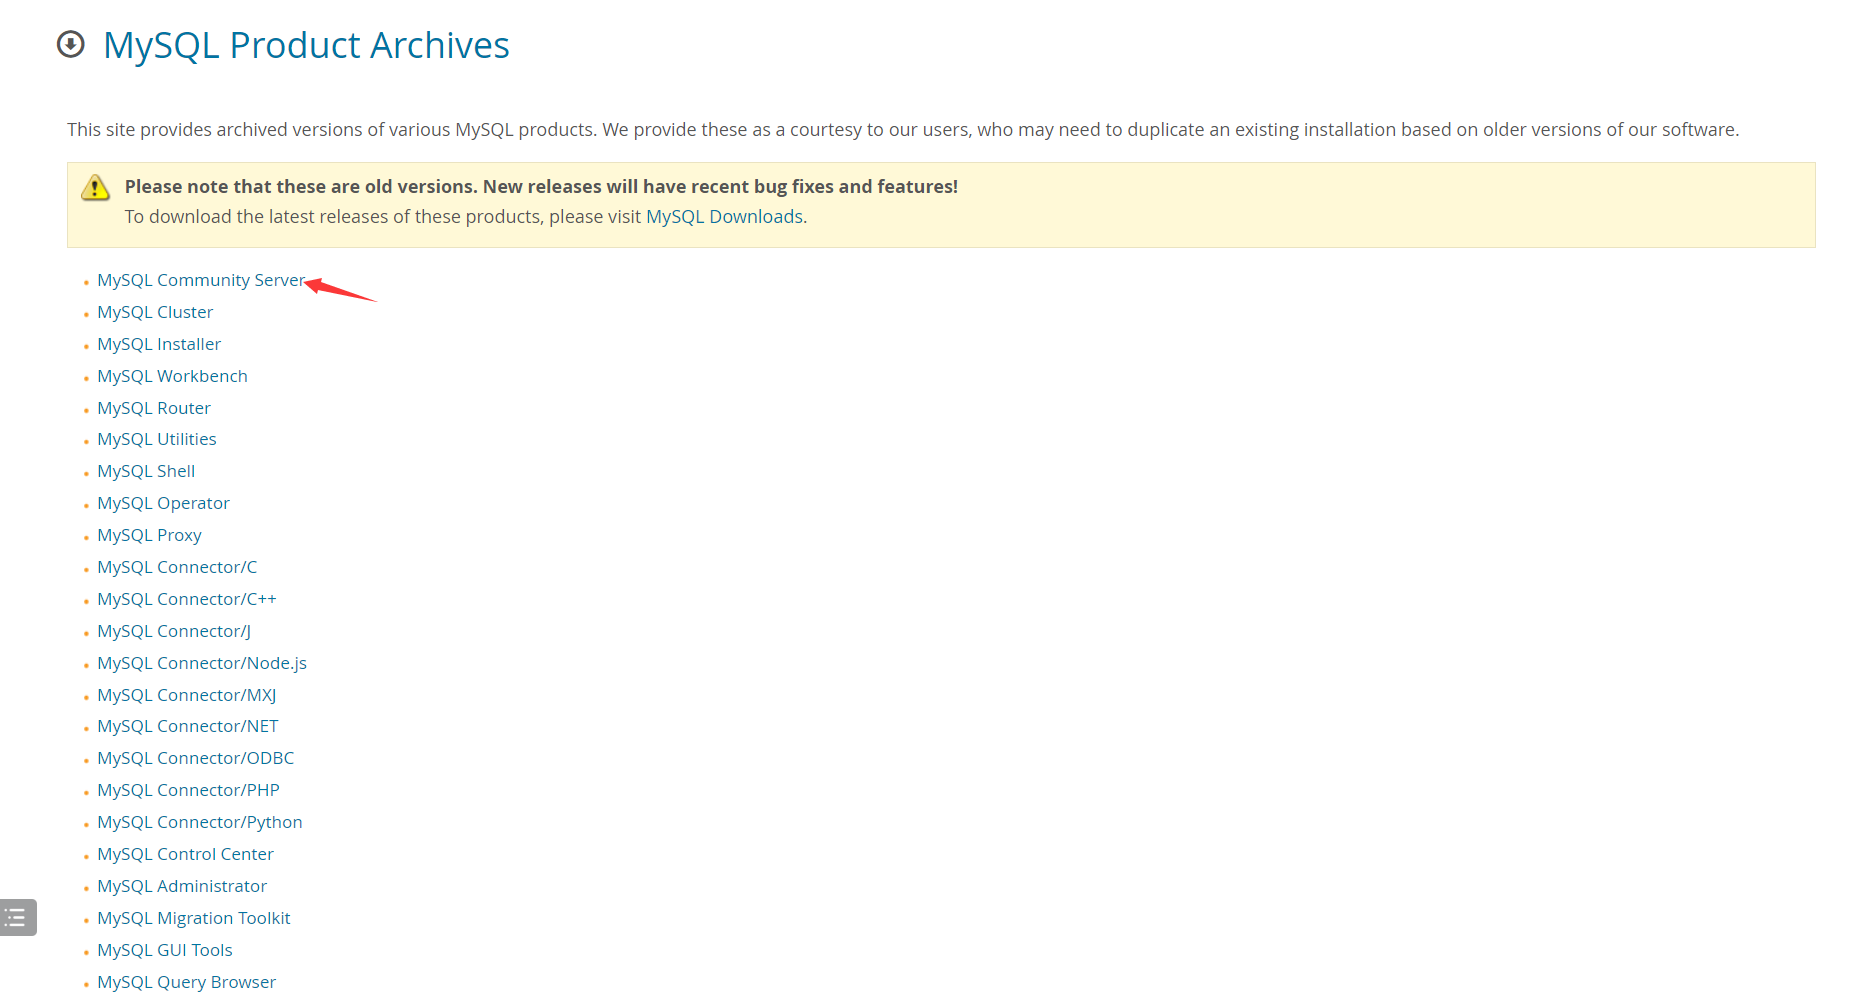Click the bold 'Please note that these are old versions' warning
Screen dimensions: 1863x996
[541, 187]
